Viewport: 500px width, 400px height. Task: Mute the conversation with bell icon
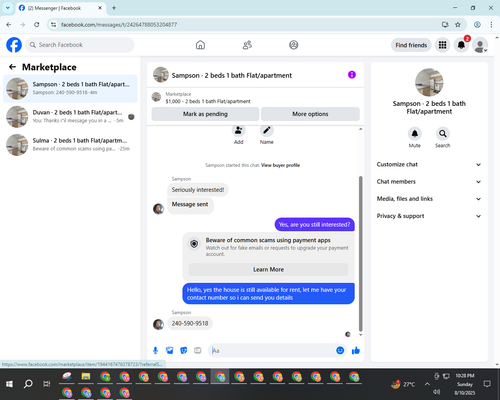pos(415,134)
